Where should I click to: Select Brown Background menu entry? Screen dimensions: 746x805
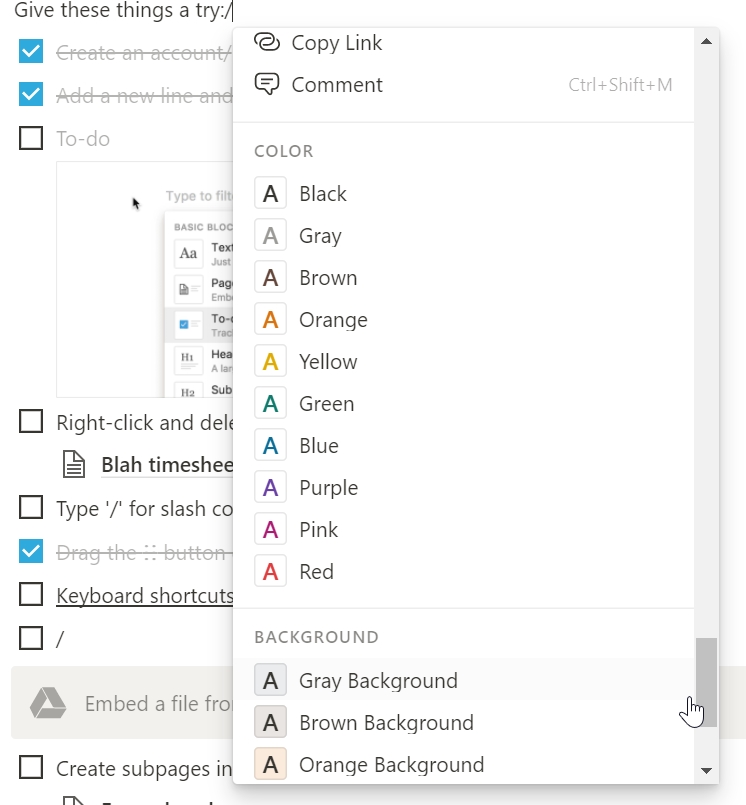click(386, 723)
